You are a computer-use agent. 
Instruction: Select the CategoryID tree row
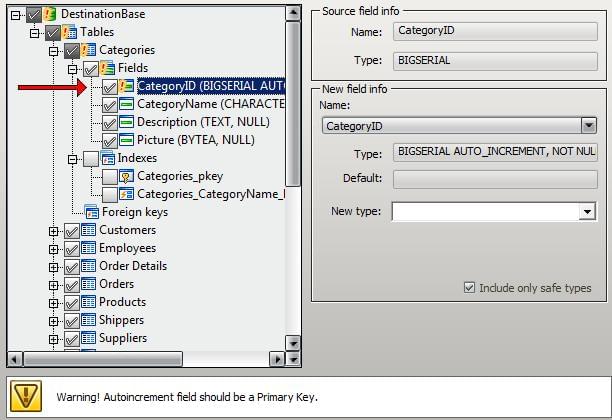tap(211, 86)
